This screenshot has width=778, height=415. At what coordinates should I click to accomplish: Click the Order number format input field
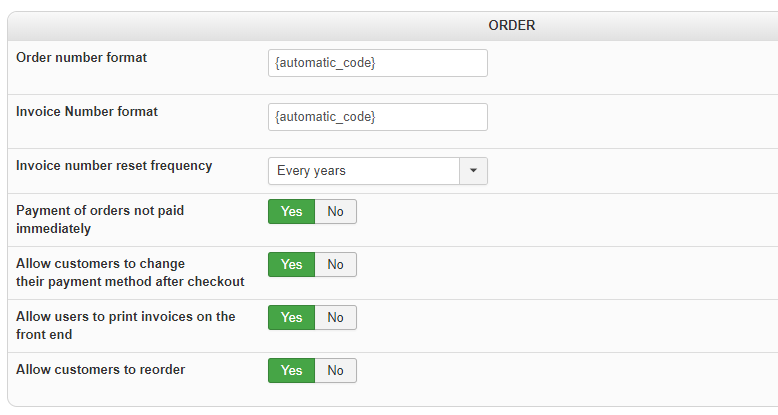(x=377, y=63)
